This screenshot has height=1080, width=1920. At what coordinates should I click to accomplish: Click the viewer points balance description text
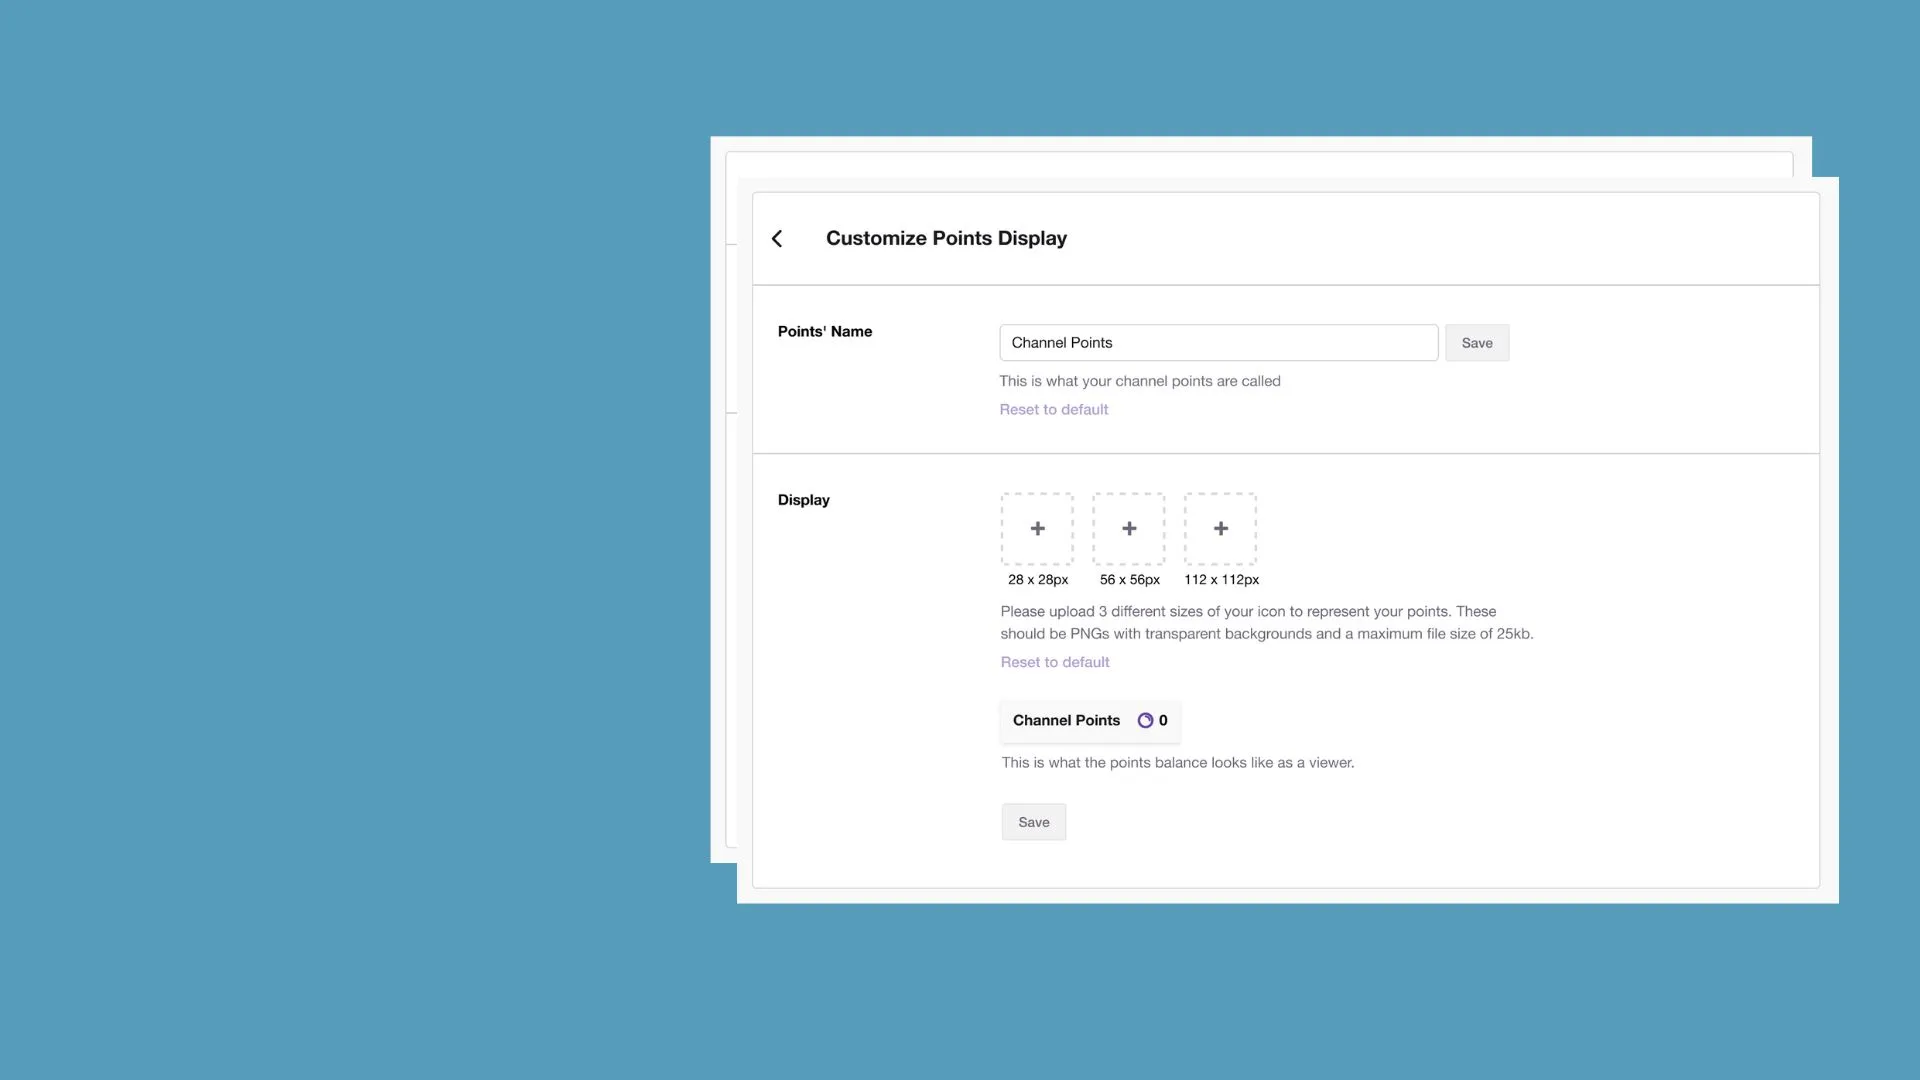[x=1177, y=762]
